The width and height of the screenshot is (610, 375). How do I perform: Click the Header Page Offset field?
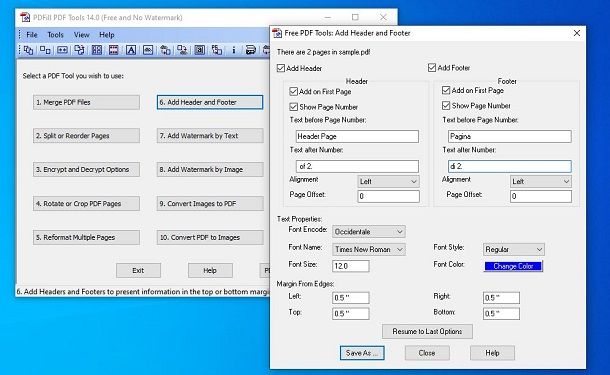point(388,196)
